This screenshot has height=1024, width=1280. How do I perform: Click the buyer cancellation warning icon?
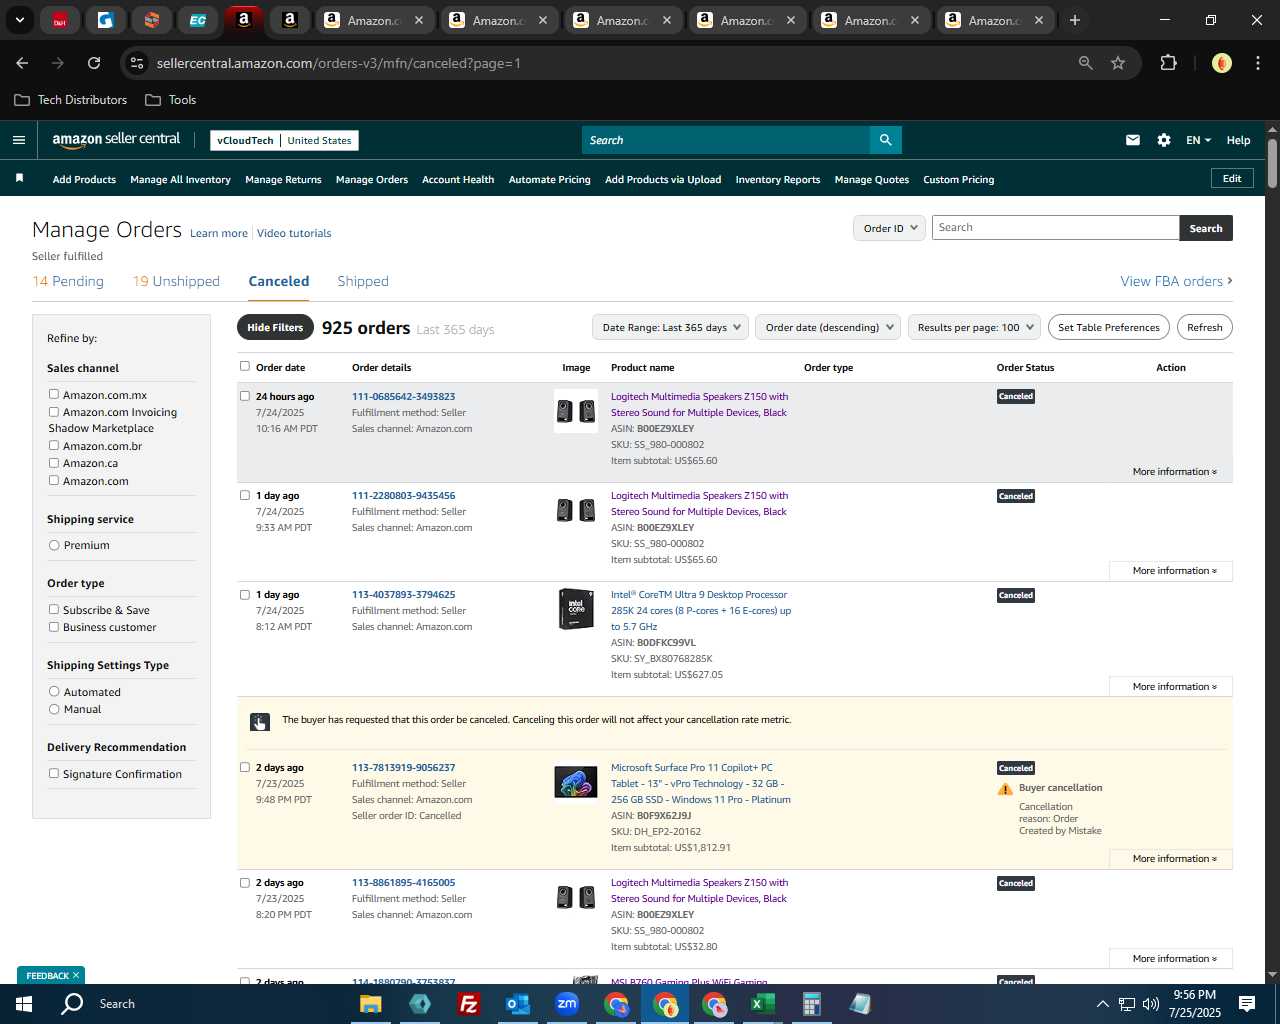(1005, 789)
